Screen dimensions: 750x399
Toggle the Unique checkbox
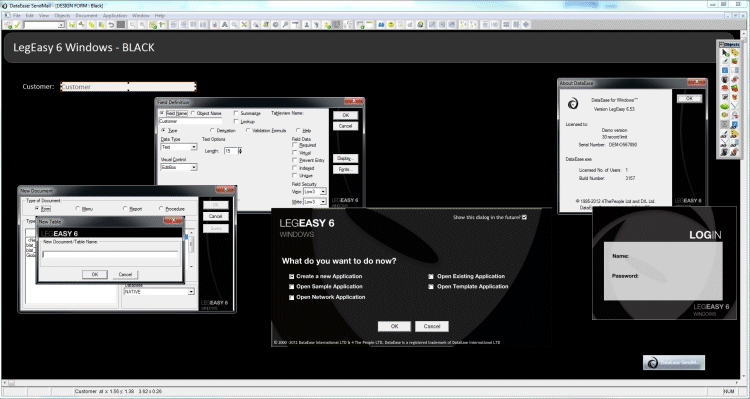pyautogui.click(x=295, y=176)
